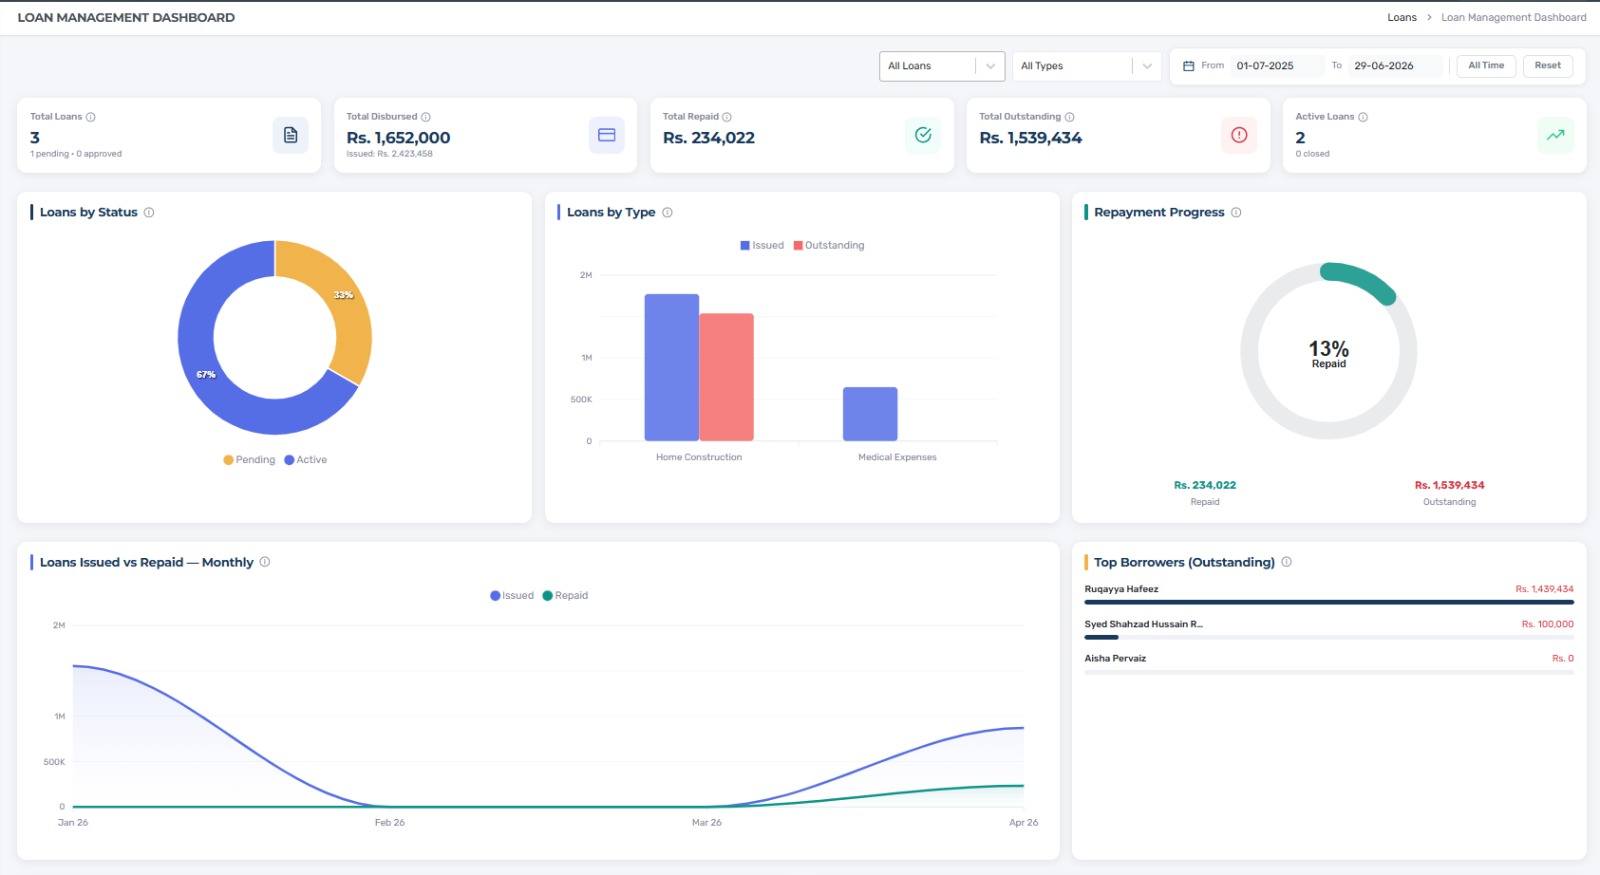This screenshot has width=1600, height=875.
Task: Click the info icon next to Top Borrowers
Action: pos(1287,562)
